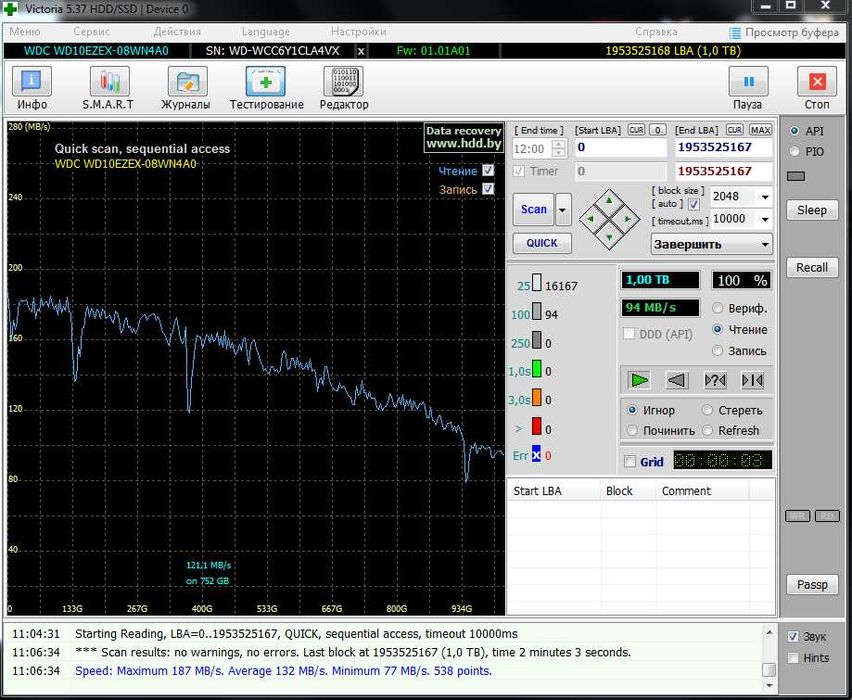852x700 pixels.
Task: Click the reverse scan direction arrow
Action: click(x=677, y=380)
